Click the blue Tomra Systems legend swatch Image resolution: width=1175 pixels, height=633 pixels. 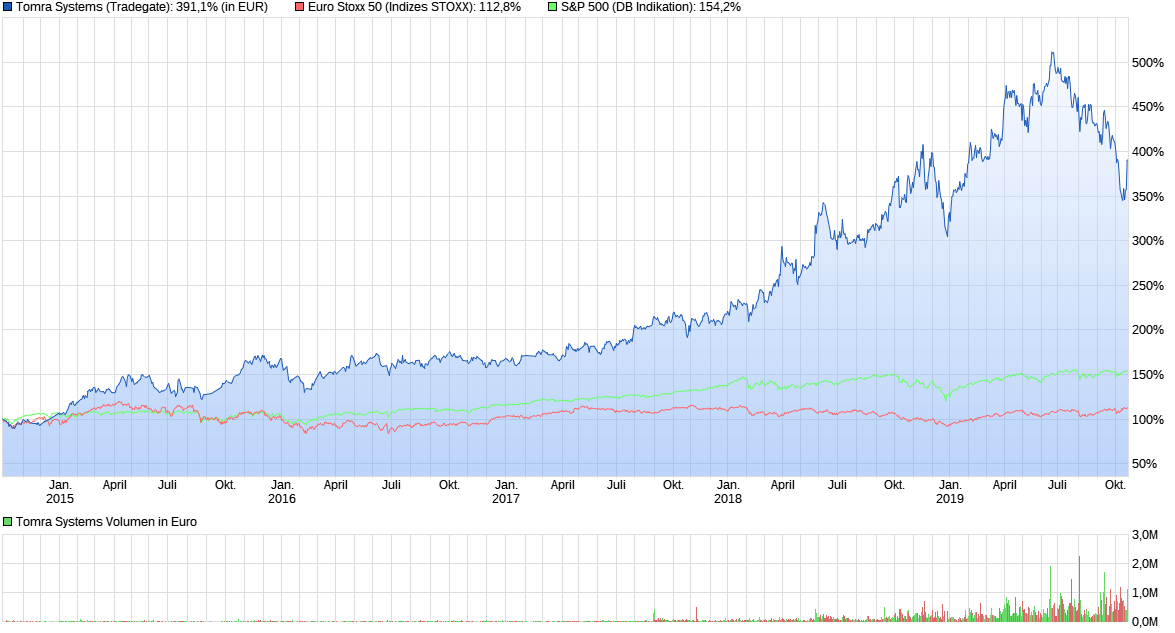pyautogui.click(x=7, y=7)
